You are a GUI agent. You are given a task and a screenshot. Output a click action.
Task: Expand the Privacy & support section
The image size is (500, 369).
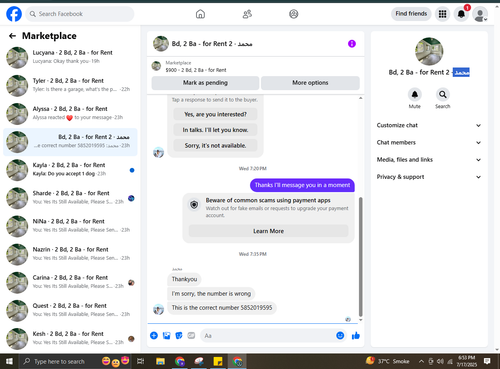(429, 177)
